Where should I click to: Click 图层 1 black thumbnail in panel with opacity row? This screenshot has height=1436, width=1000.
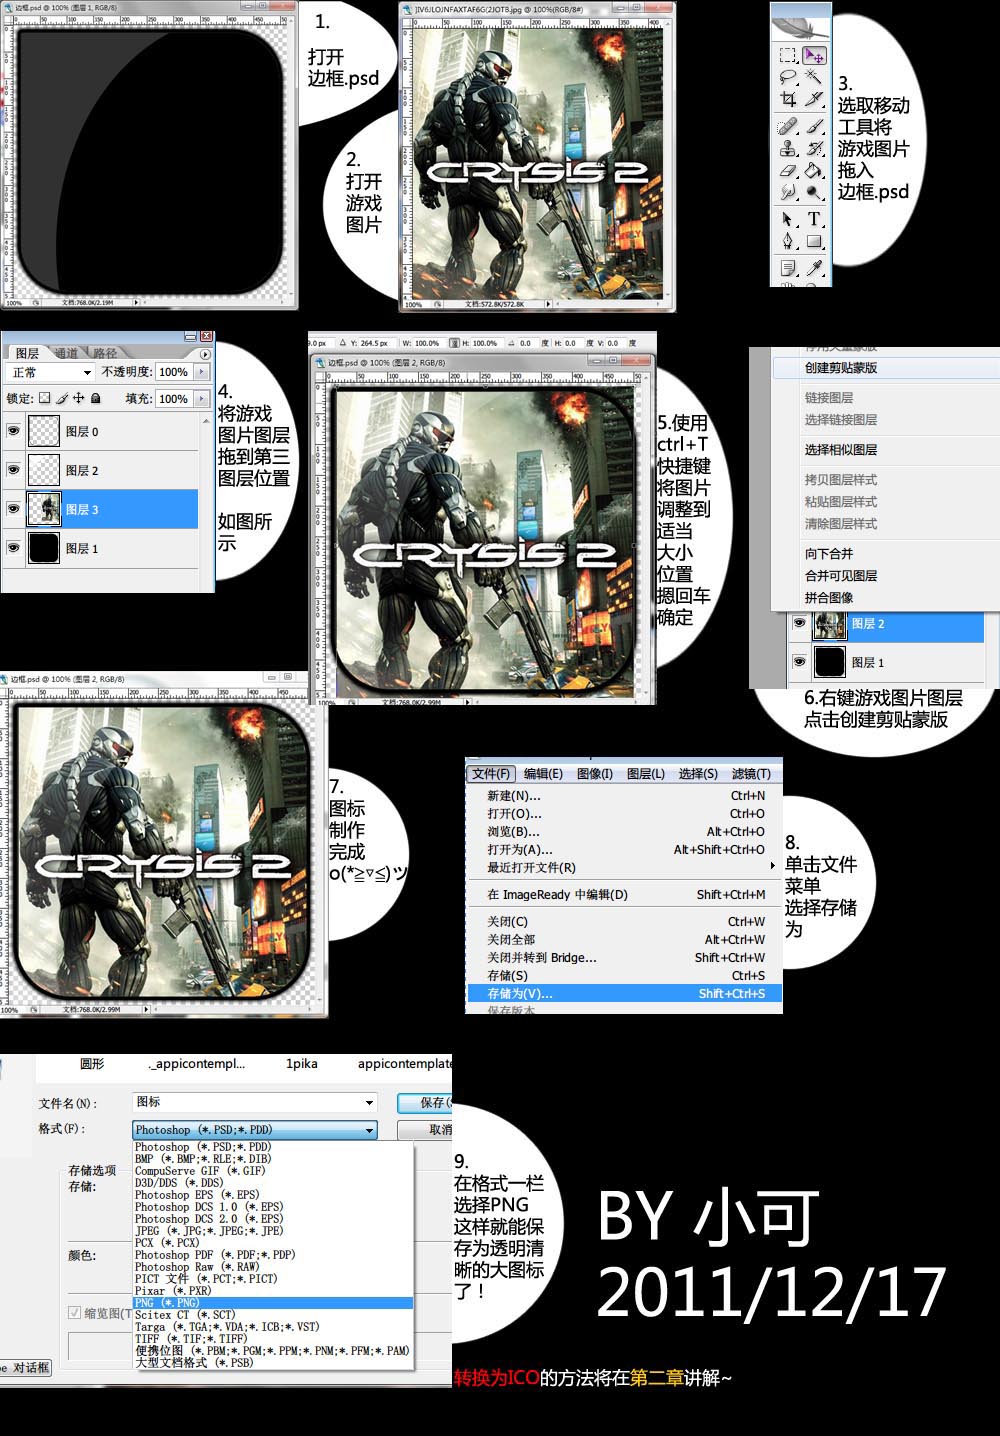(x=44, y=548)
